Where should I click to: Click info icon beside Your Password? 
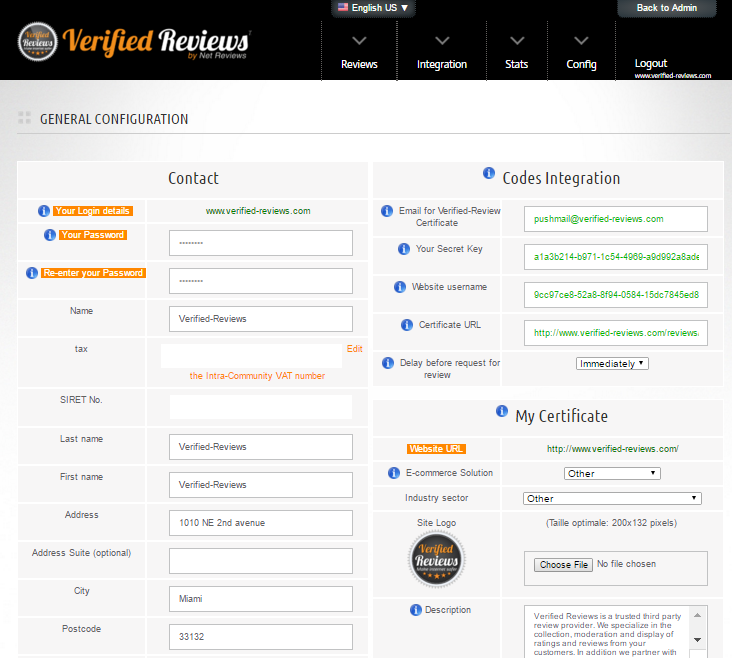click(x=50, y=235)
